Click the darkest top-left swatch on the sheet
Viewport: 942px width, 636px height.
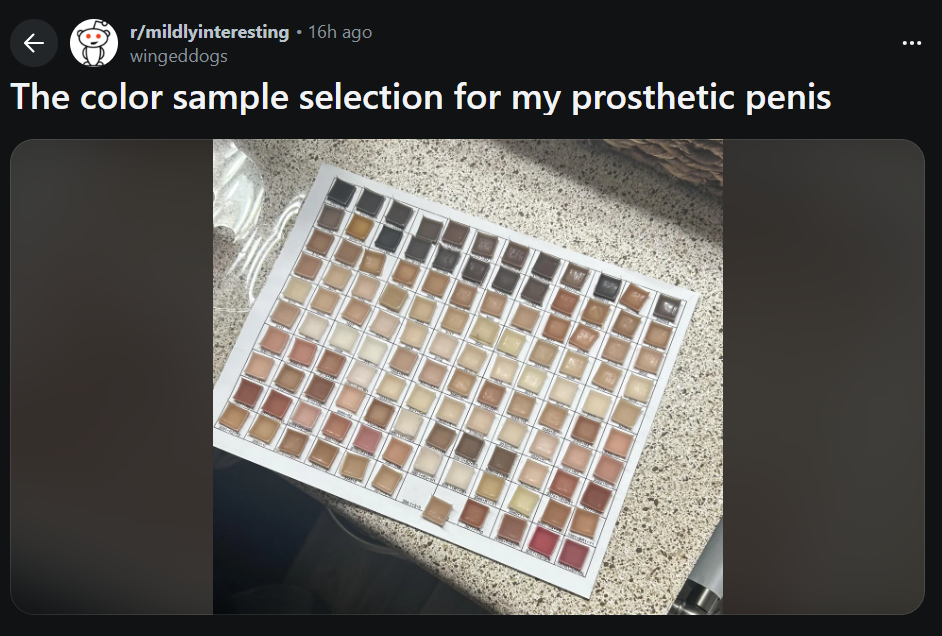pyautogui.click(x=343, y=192)
